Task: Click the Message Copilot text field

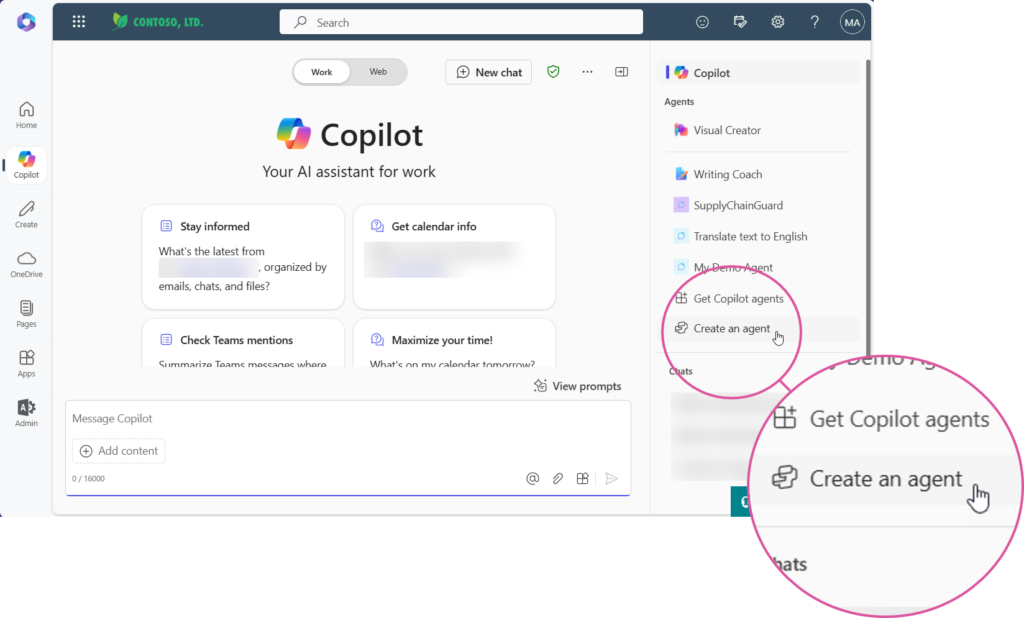Action: (348, 418)
